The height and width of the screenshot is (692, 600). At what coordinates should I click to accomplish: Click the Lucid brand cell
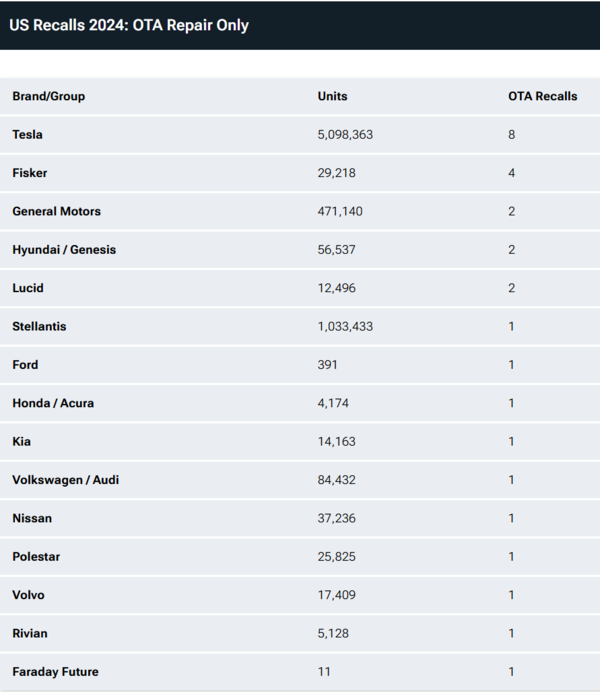(x=28, y=288)
